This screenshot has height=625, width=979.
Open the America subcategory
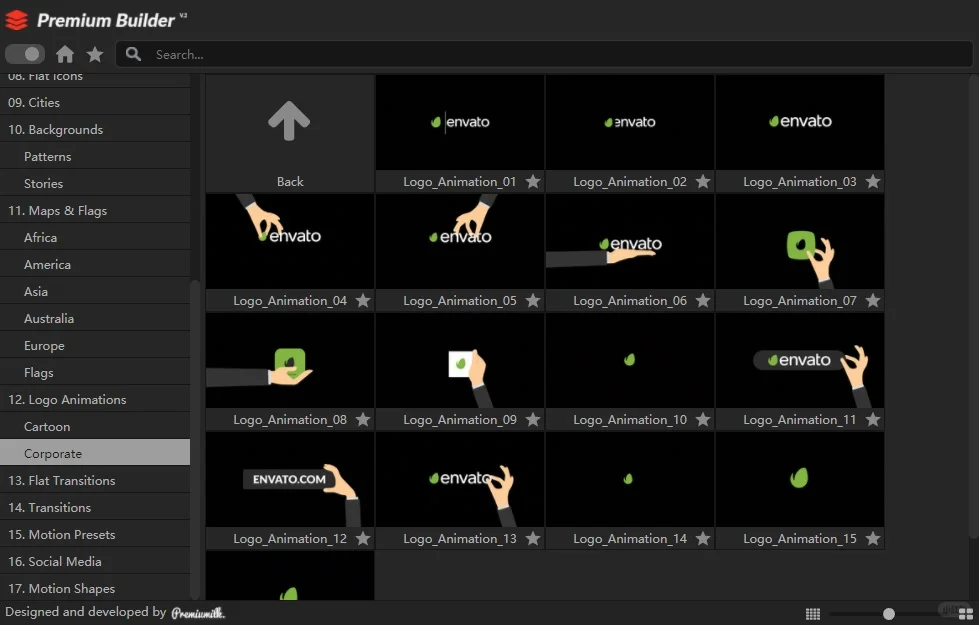coord(95,264)
